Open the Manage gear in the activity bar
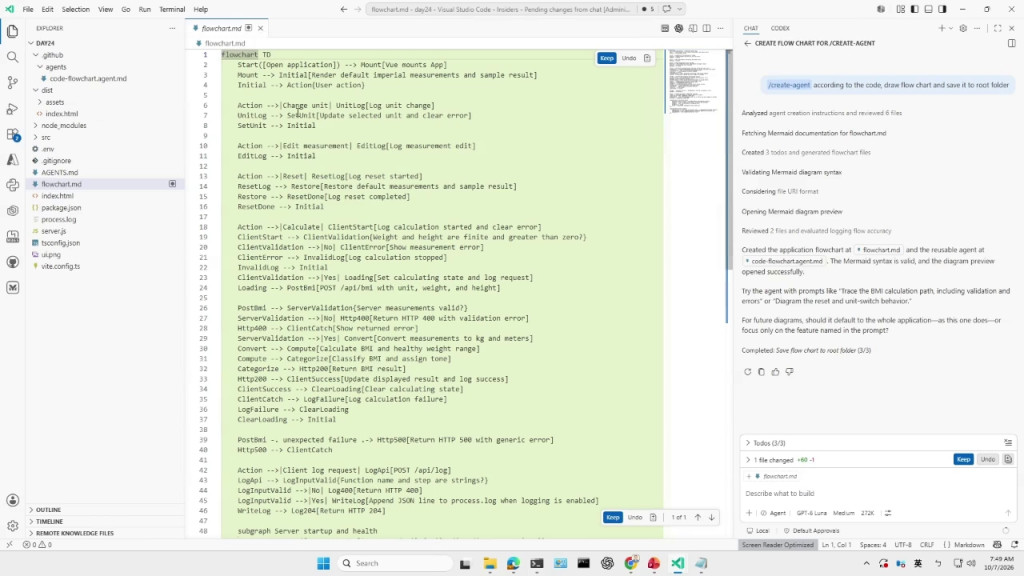The width and height of the screenshot is (1024, 576). [x=12, y=526]
